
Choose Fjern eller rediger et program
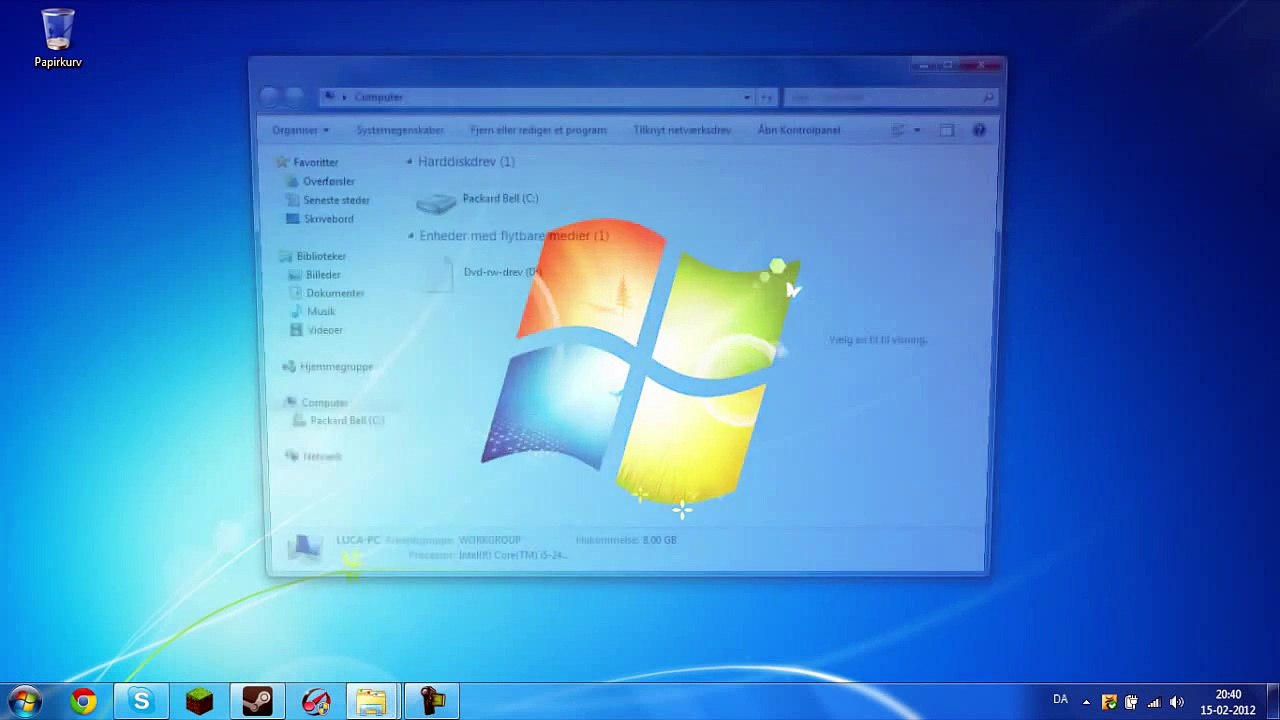[538, 130]
